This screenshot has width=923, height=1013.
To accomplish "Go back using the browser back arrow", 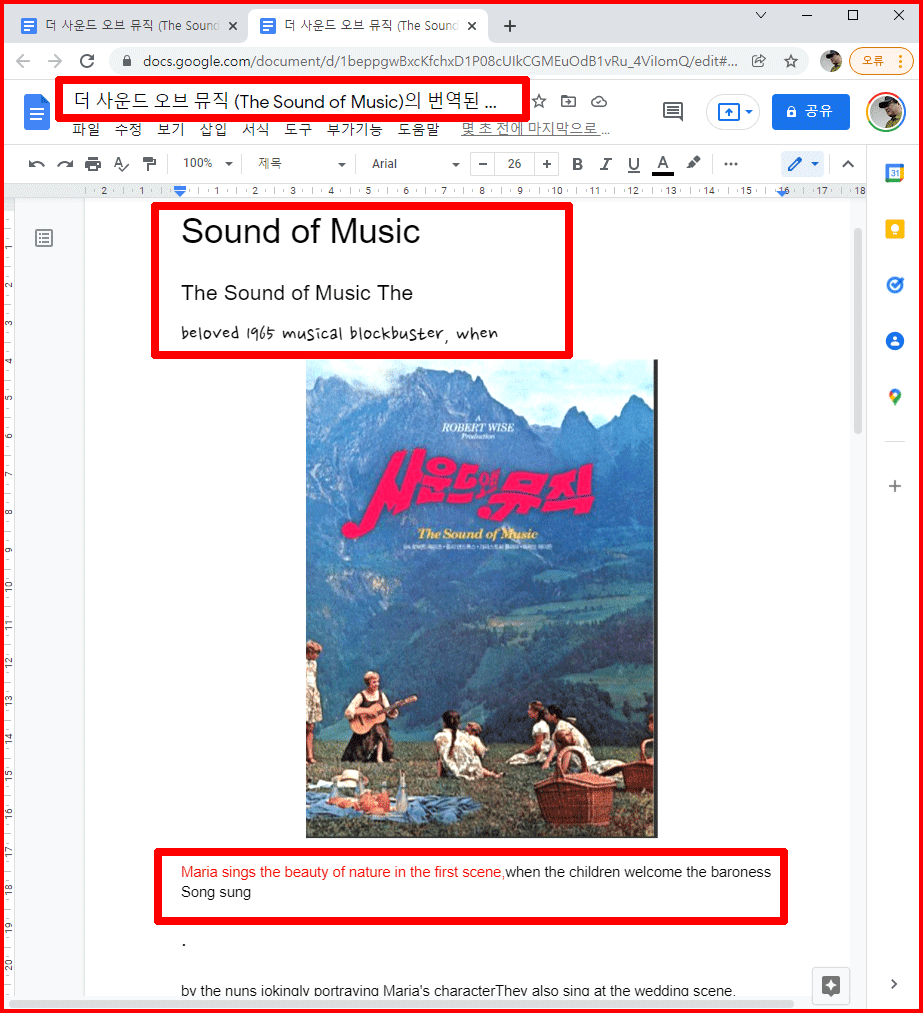I will pyautogui.click(x=23, y=61).
